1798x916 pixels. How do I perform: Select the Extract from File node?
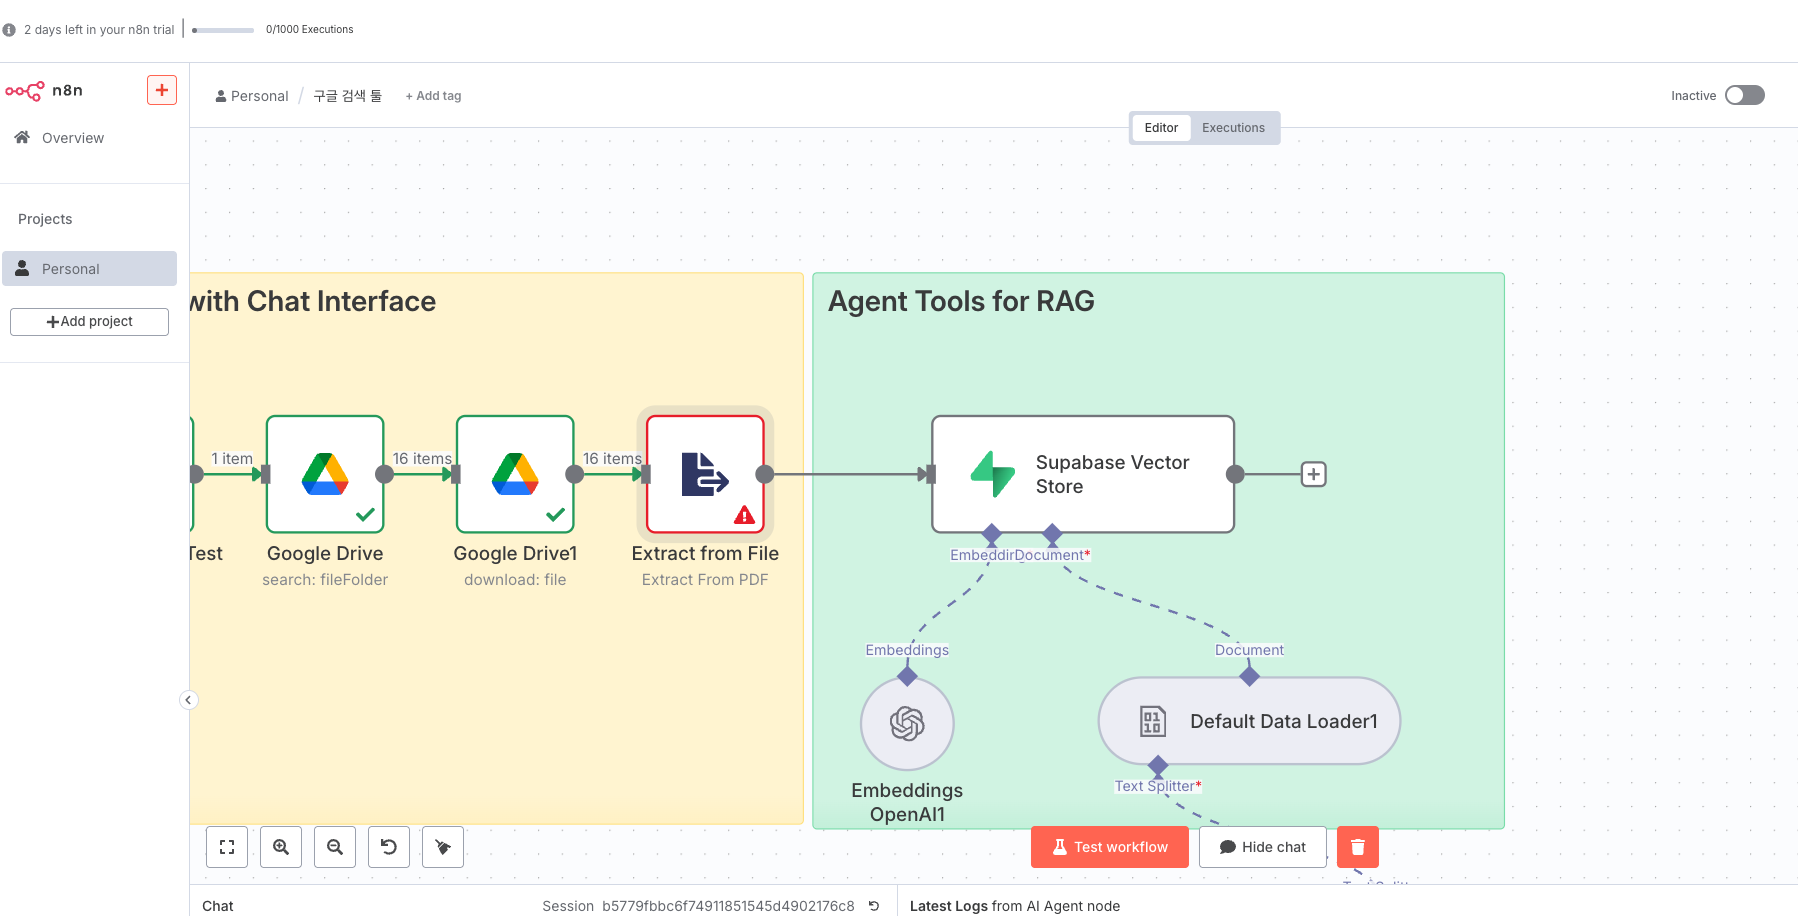(705, 474)
